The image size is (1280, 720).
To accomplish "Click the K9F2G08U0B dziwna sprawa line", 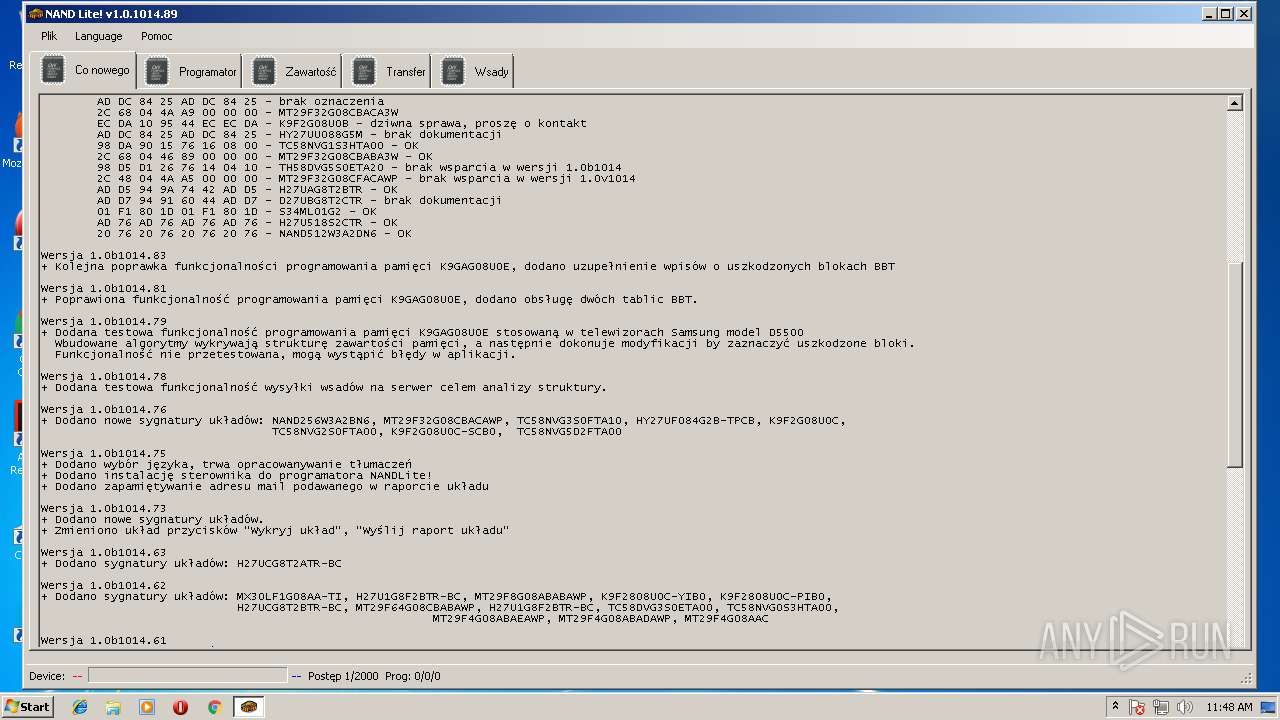I will point(342,124).
